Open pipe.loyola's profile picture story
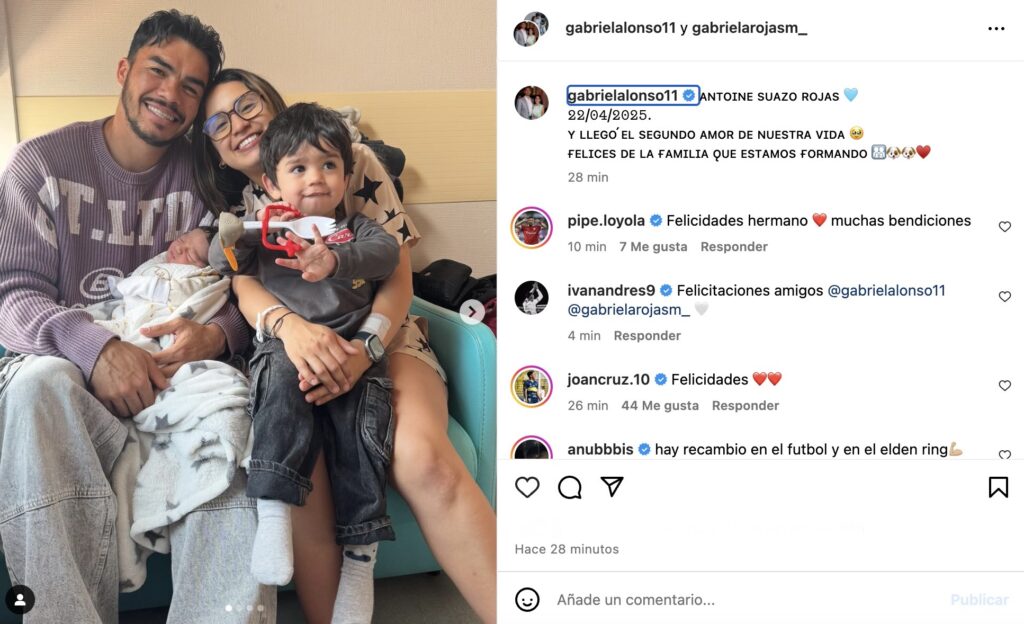 point(532,228)
